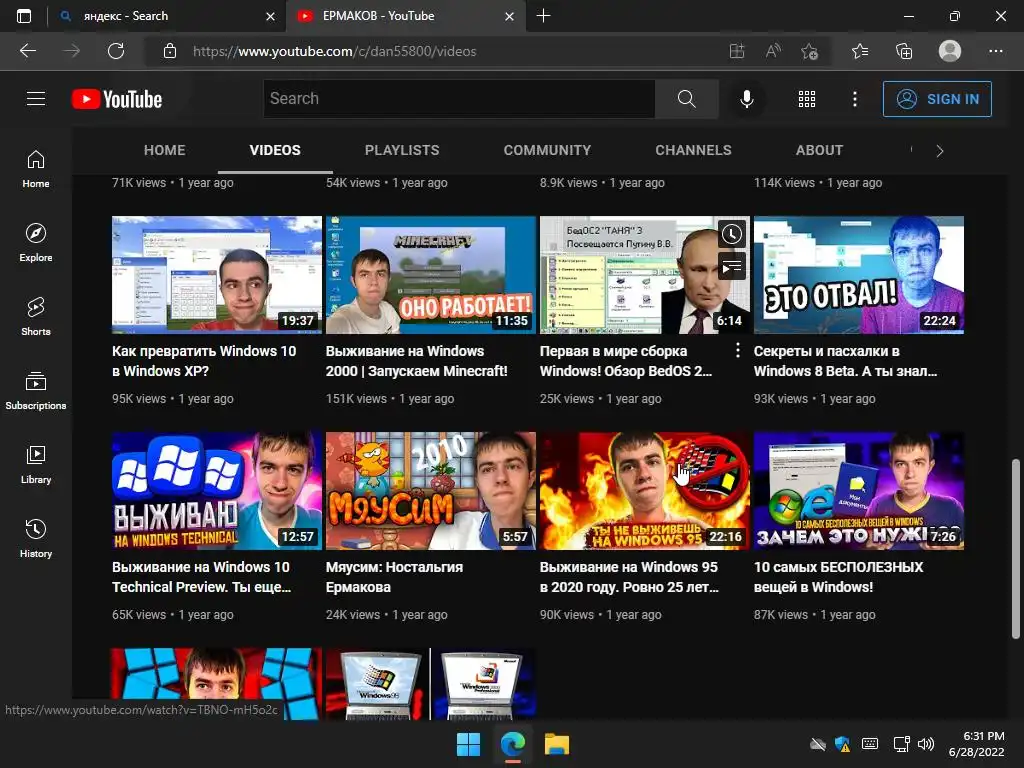Image resolution: width=1024 pixels, height=768 pixels.
Task: Play the 'ЭТО ОТВАЛ!' thumbnail, duration 22:24
Action: 859,275
